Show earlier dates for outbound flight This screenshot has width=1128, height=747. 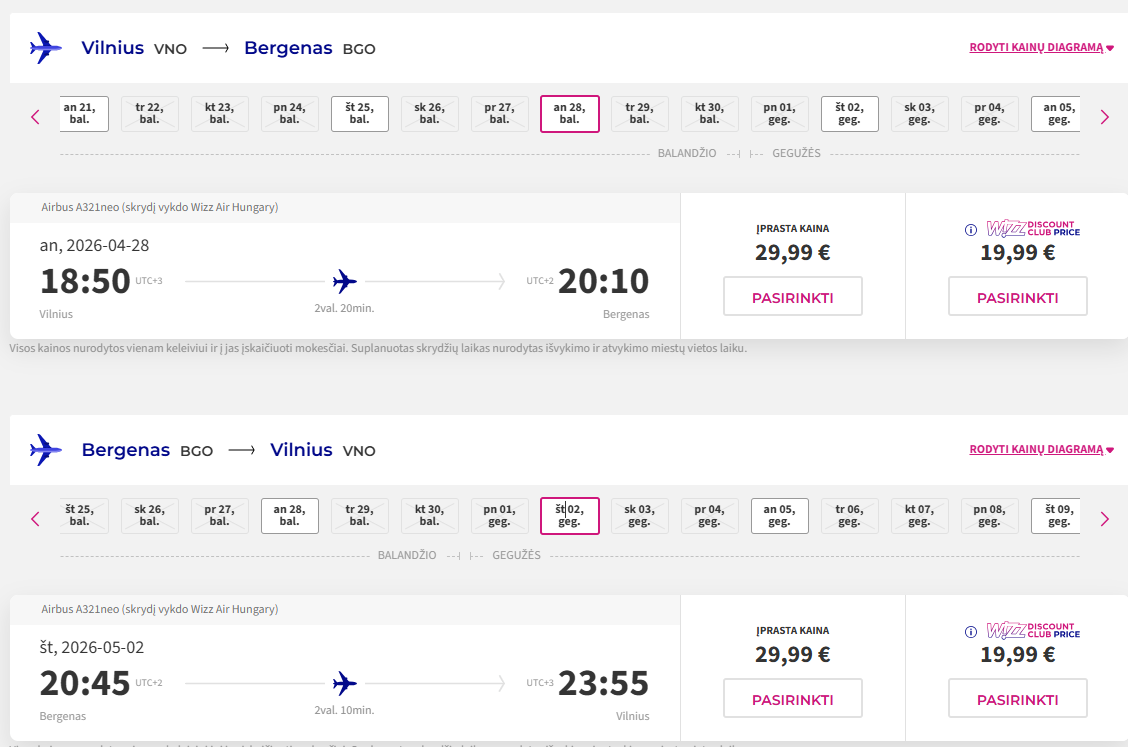pyautogui.click(x=36, y=117)
